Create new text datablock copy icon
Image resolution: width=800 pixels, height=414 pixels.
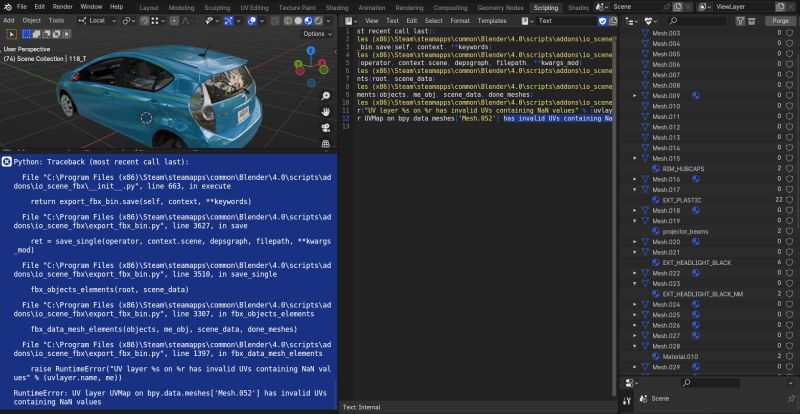click(x=613, y=21)
